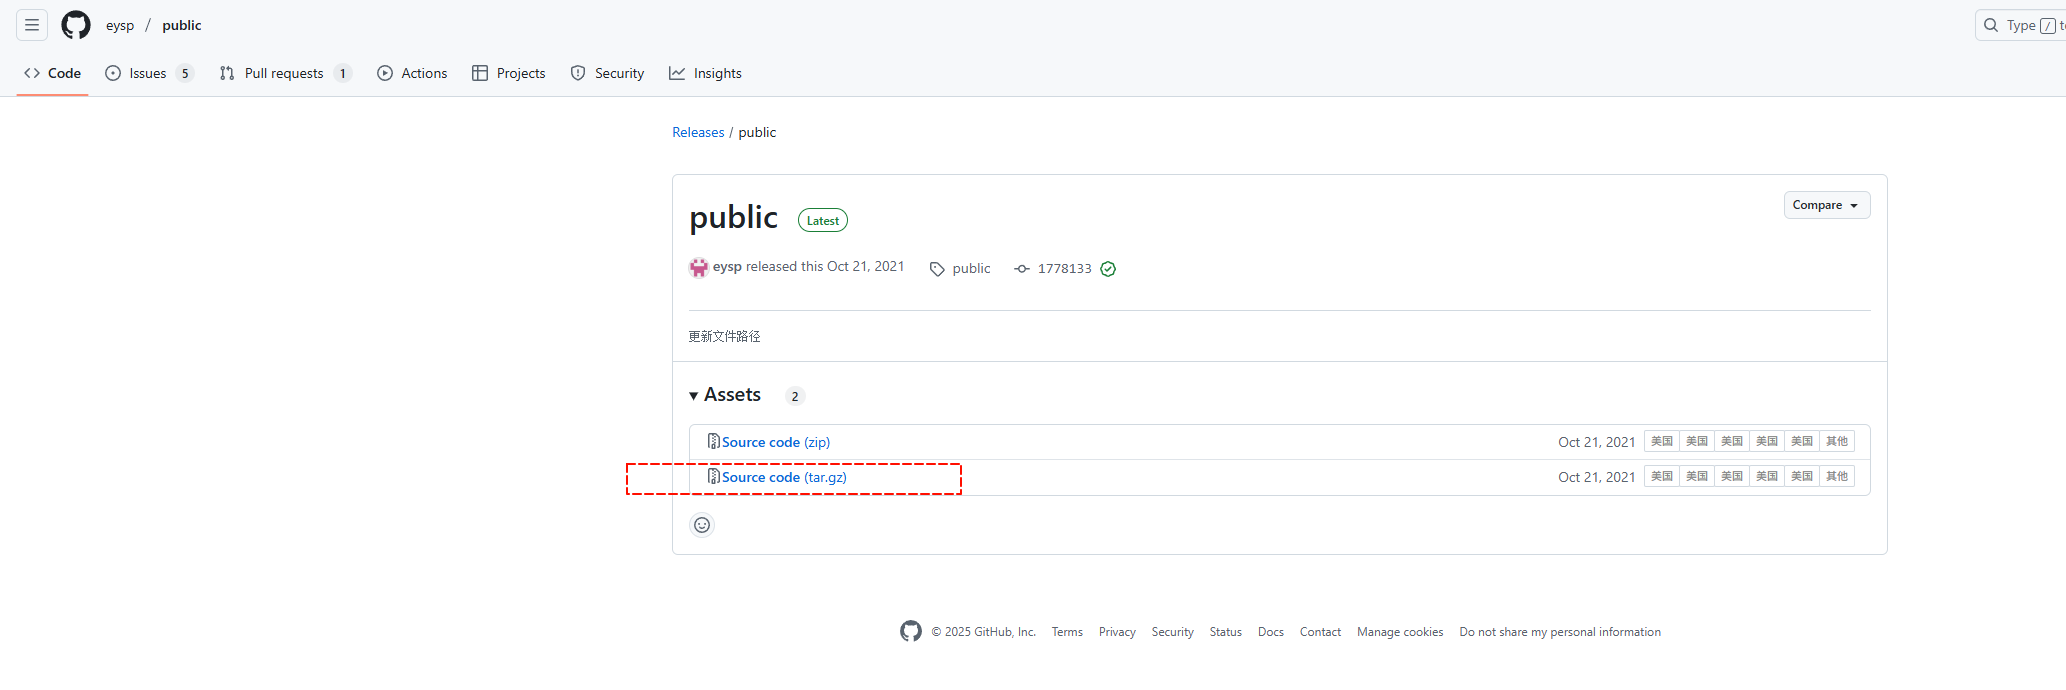Click the tar.gz file icon
This screenshot has width=2066, height=690.
[x=713, y=476]
